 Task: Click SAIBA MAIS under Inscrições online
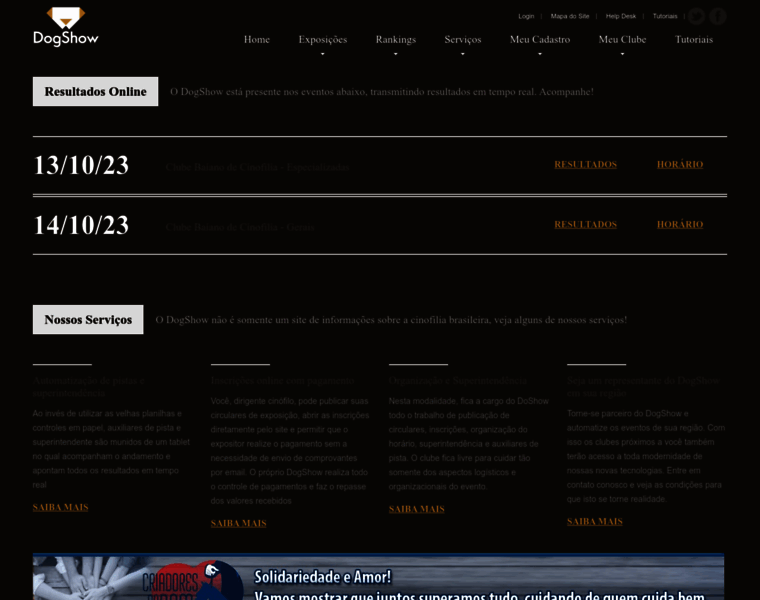point(238,523)
